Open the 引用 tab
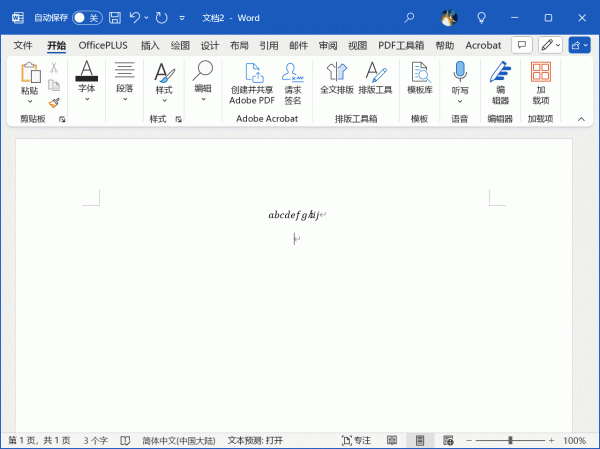 [269, 46]
